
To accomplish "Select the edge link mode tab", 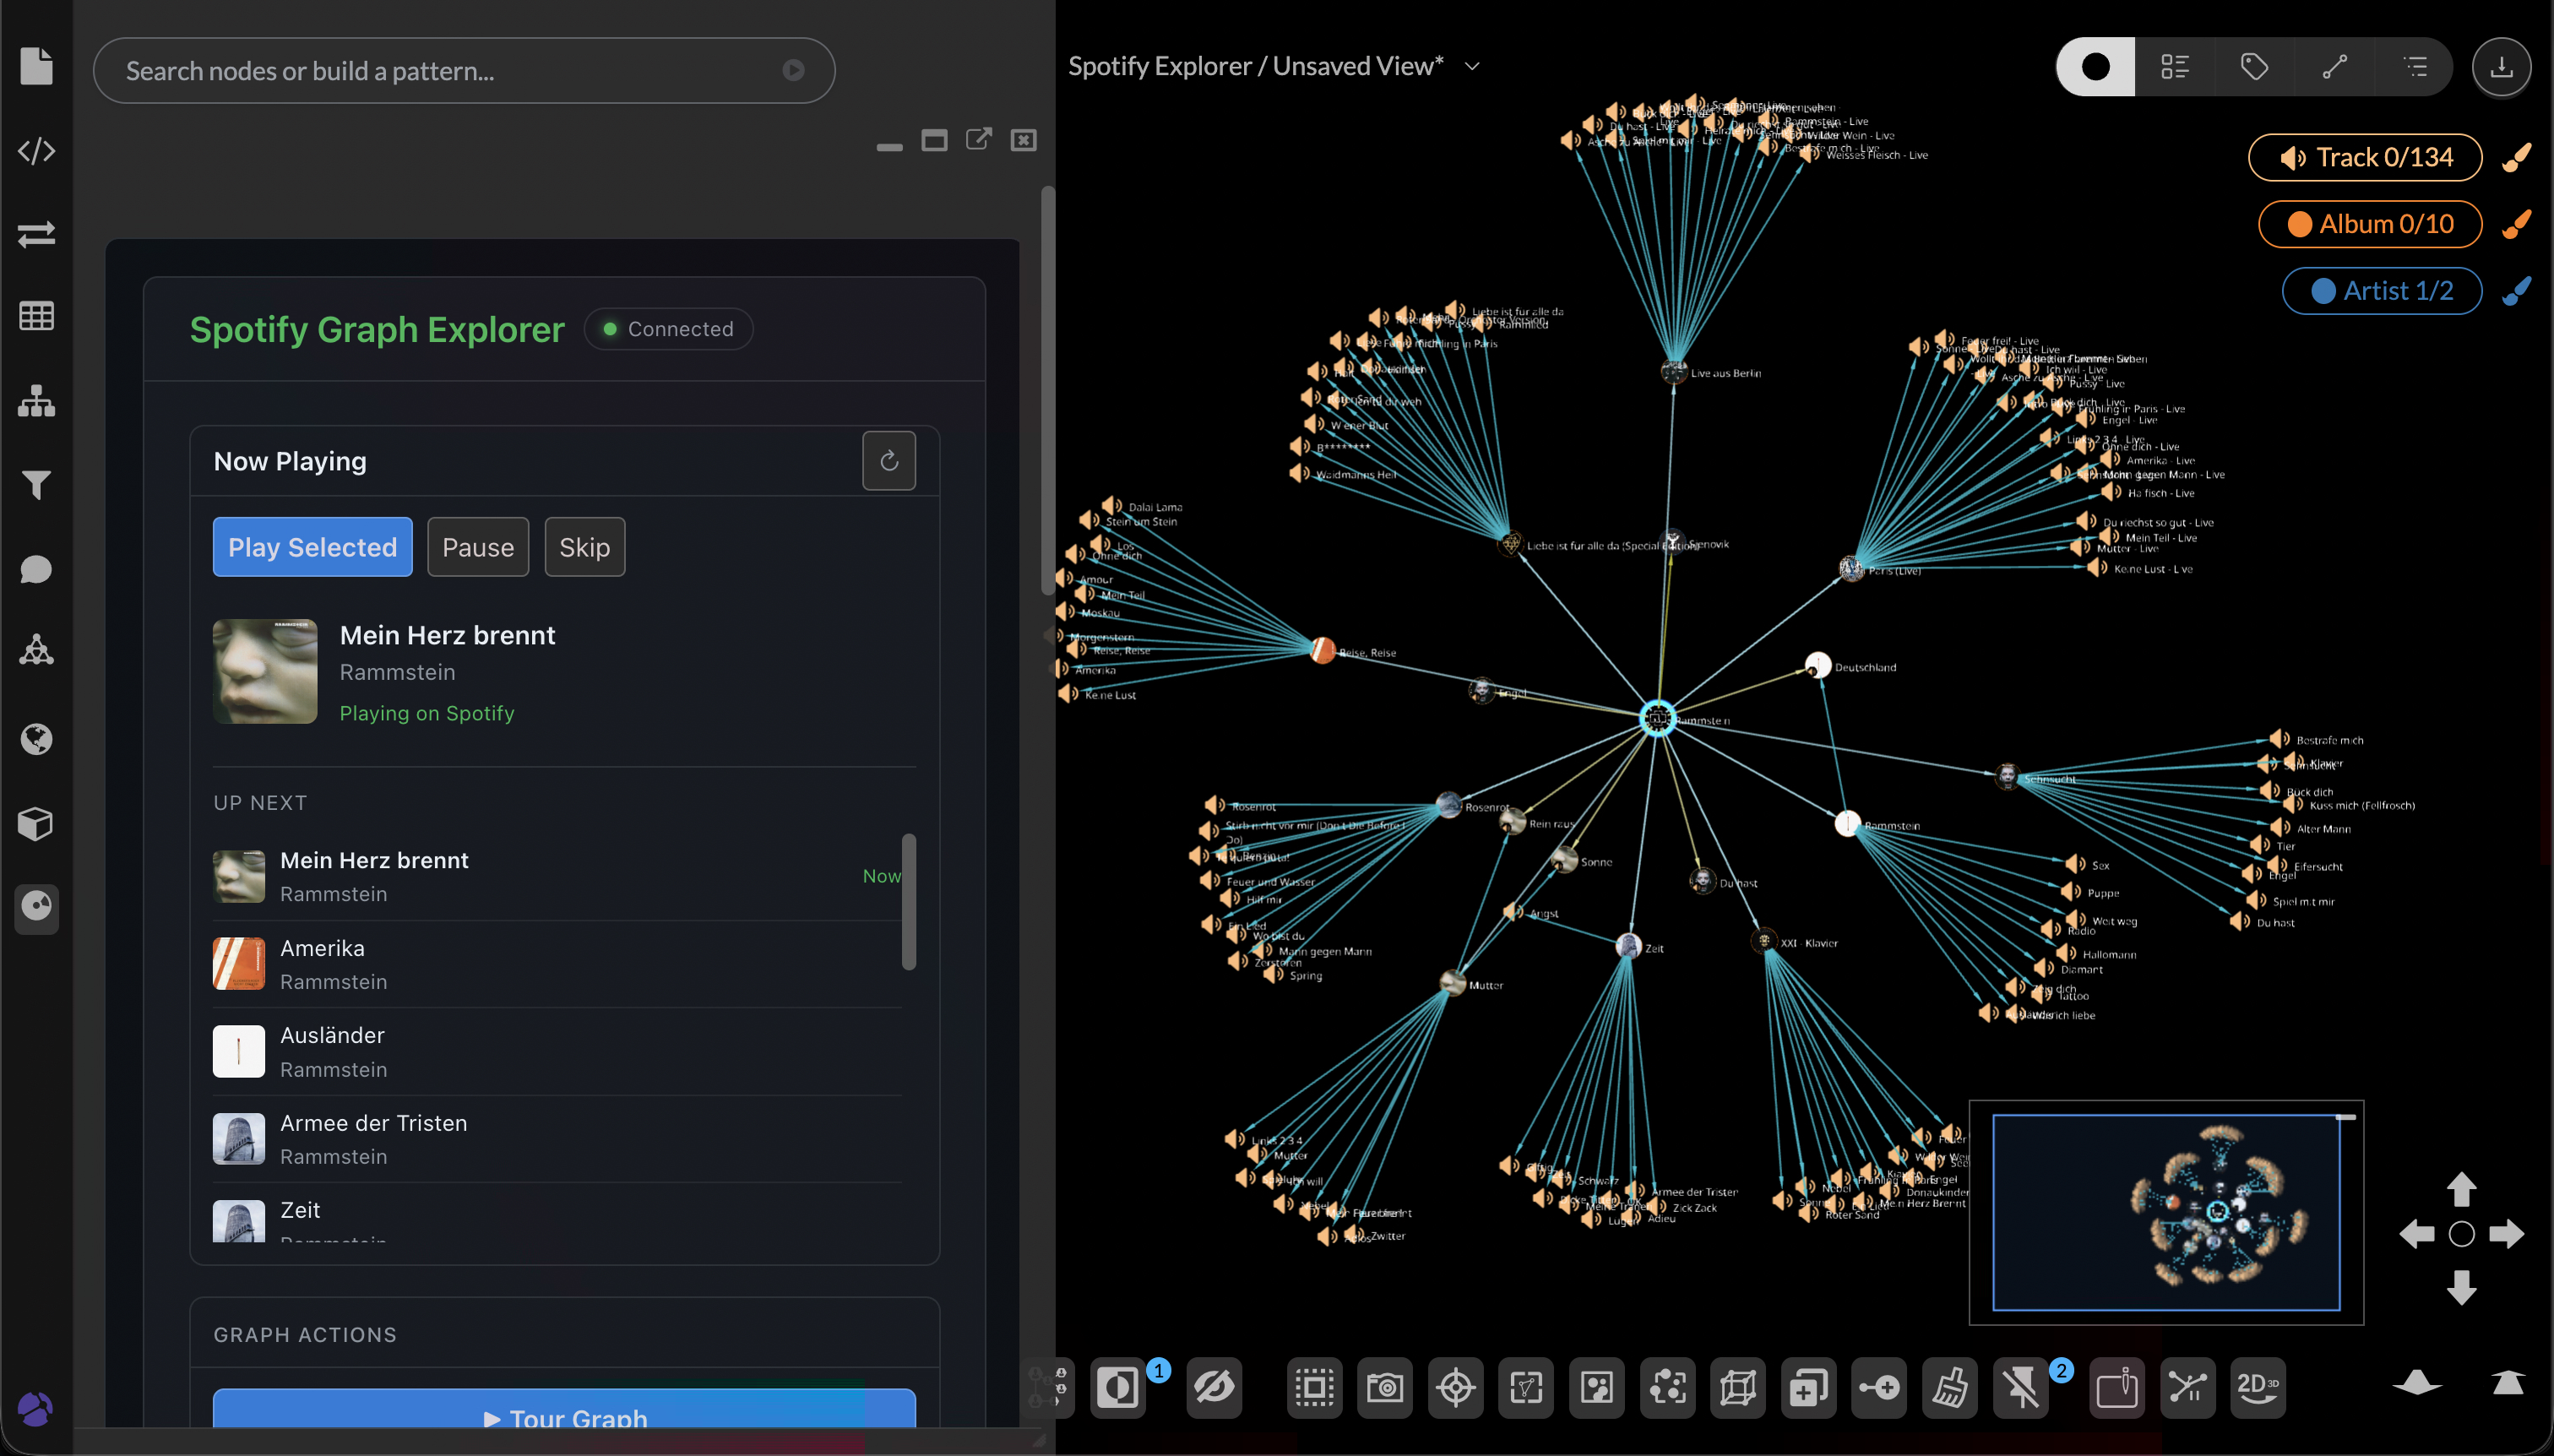I will coord(2334,67).
